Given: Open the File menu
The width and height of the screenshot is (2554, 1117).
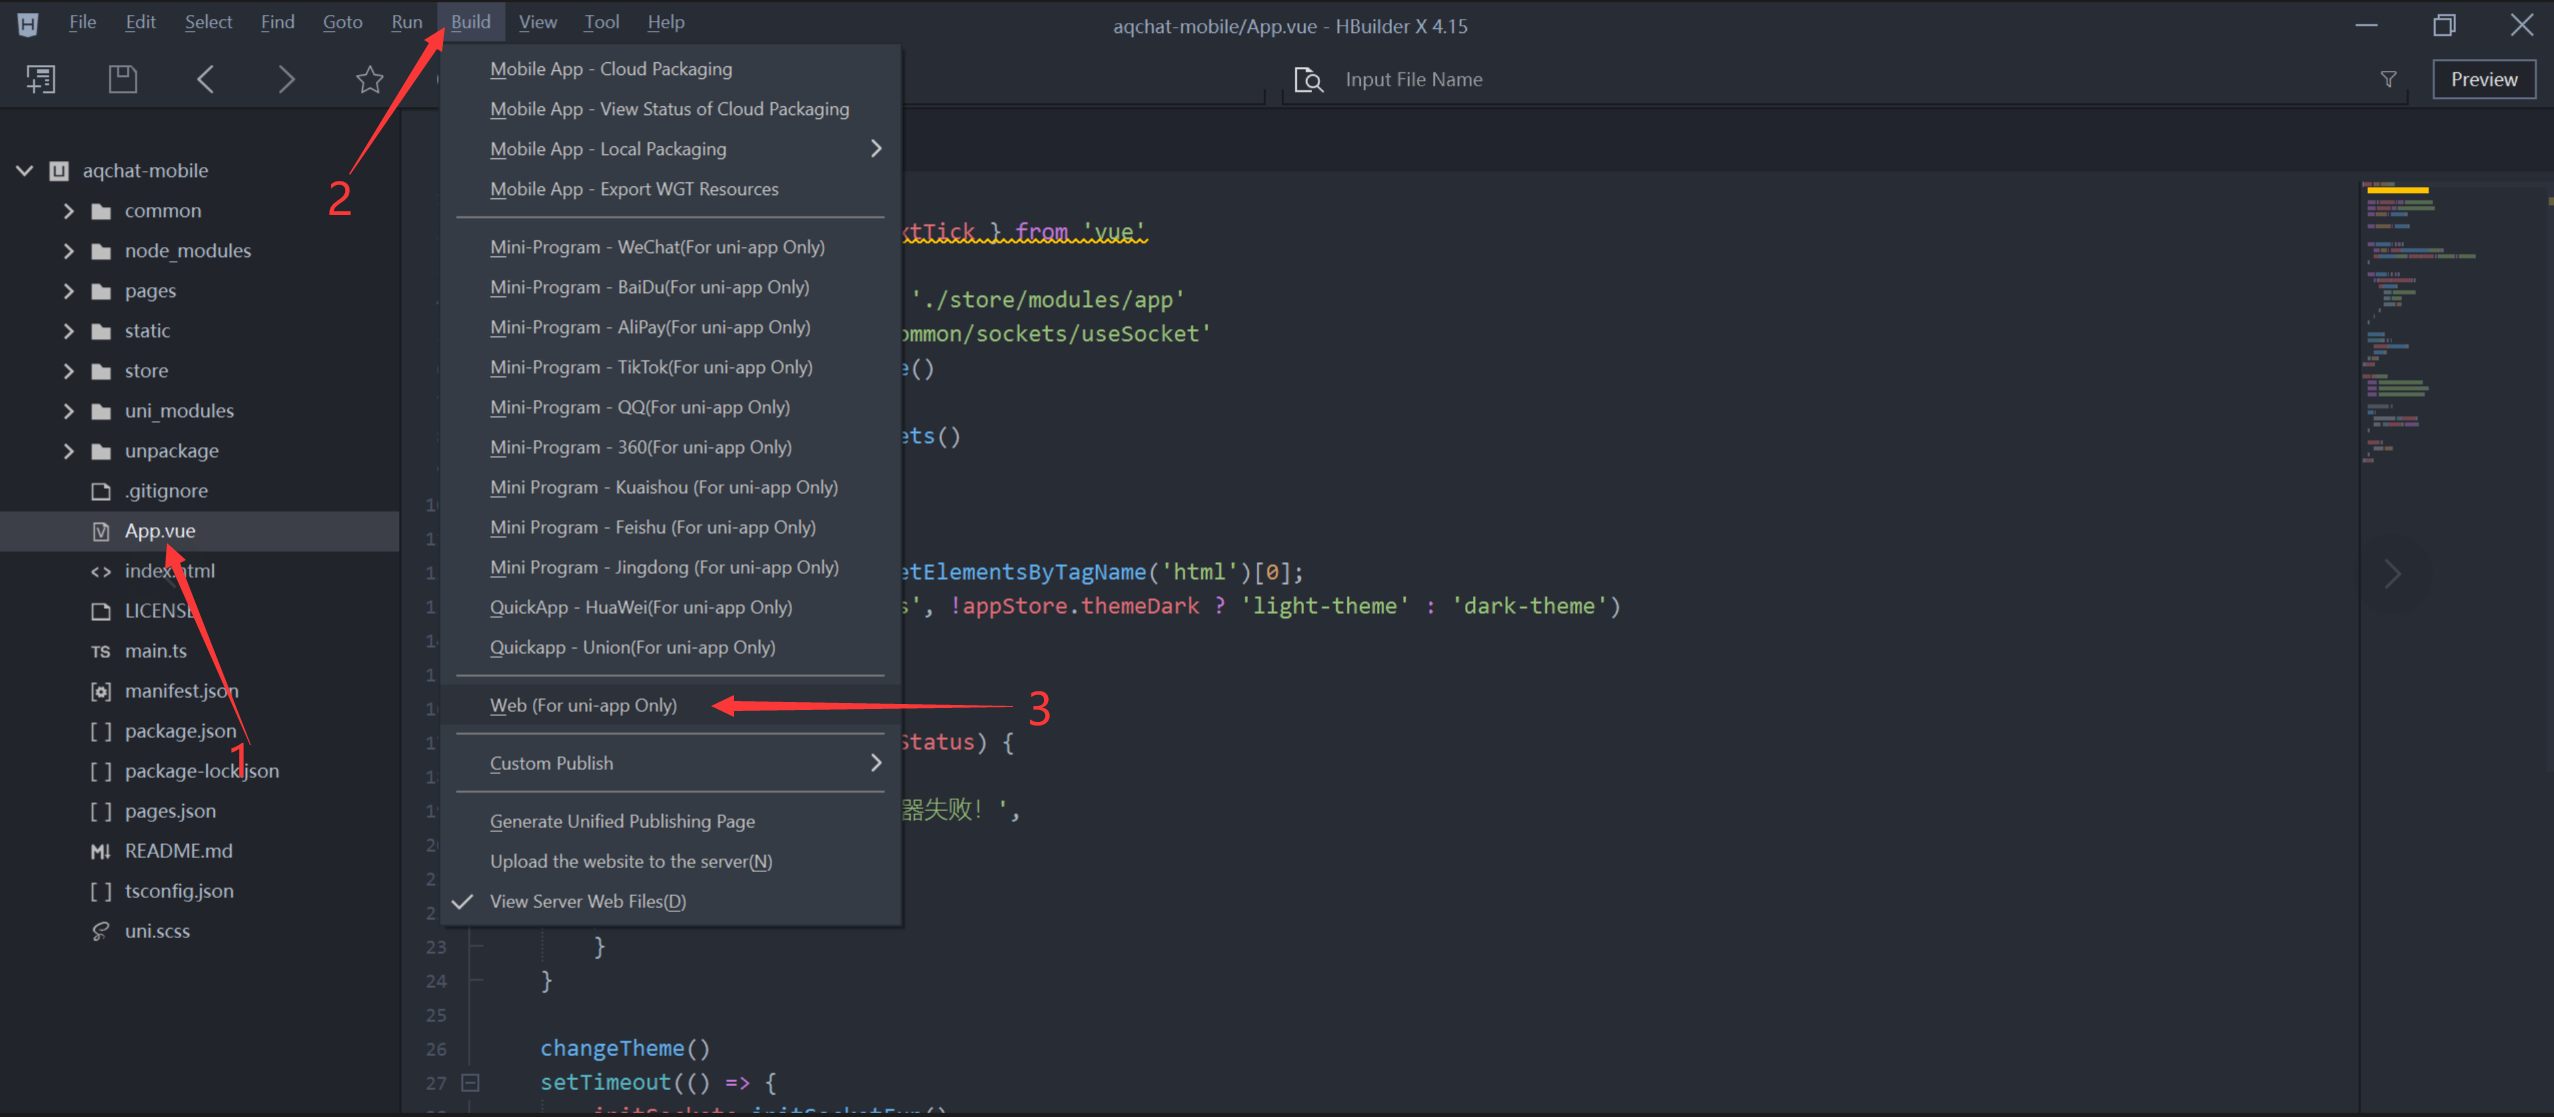Looking at the screenshot, I should point(82,22).
